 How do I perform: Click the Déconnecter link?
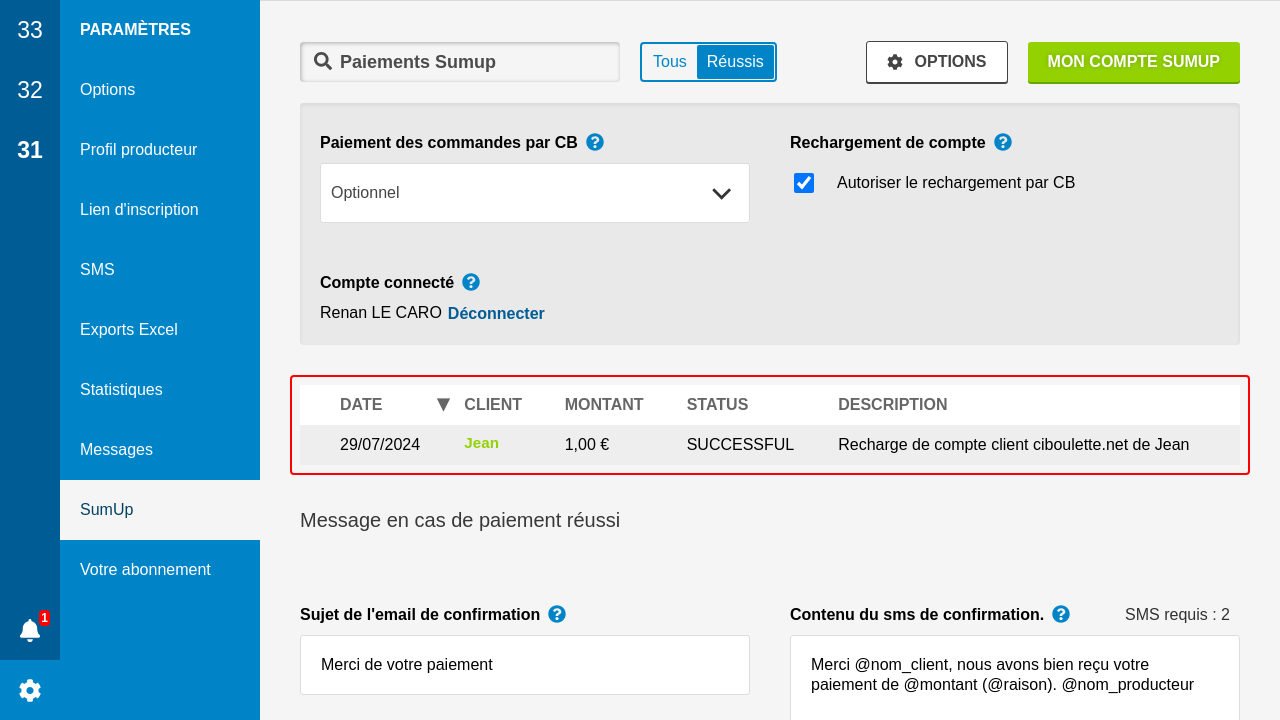coord(496,313)
